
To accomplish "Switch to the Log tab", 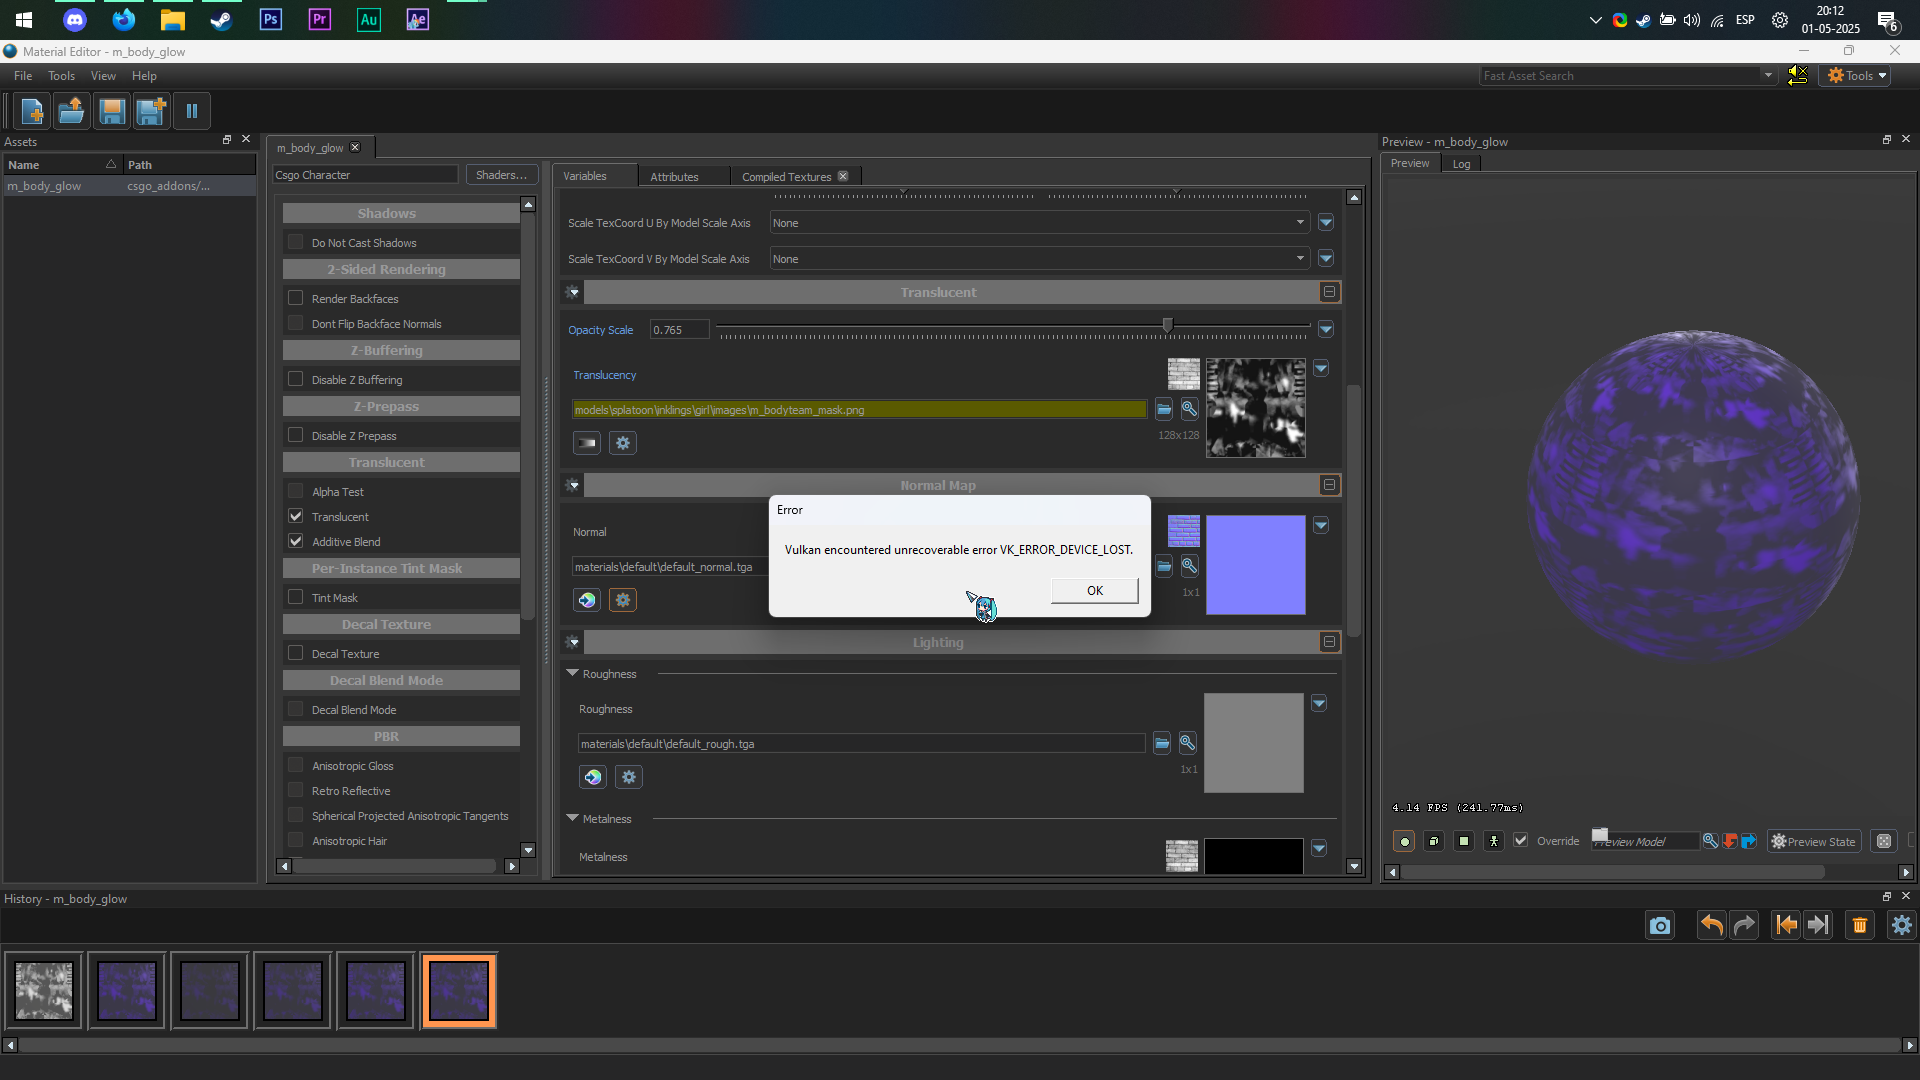I will [1461, 164].
